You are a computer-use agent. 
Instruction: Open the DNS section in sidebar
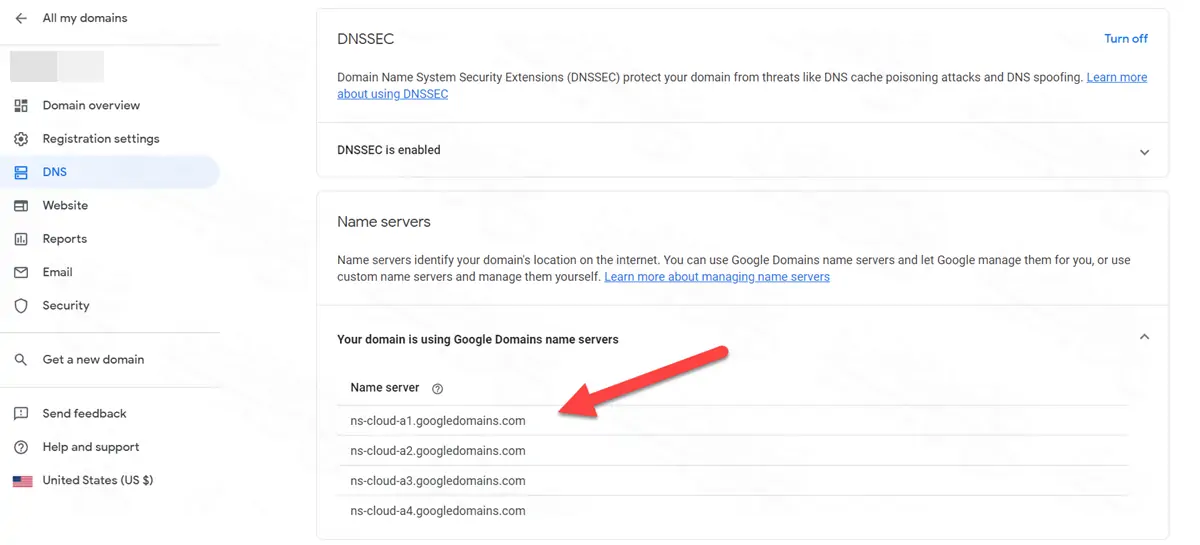click(x=55, y=172)
